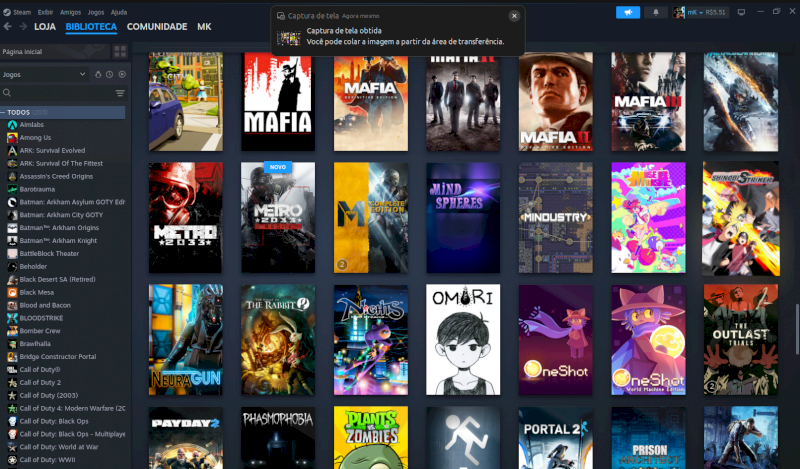Image resolution: width=800 pixels, height=469 pixels.
Task: Open the NiGHTS game cover
Action: point(371,340)
